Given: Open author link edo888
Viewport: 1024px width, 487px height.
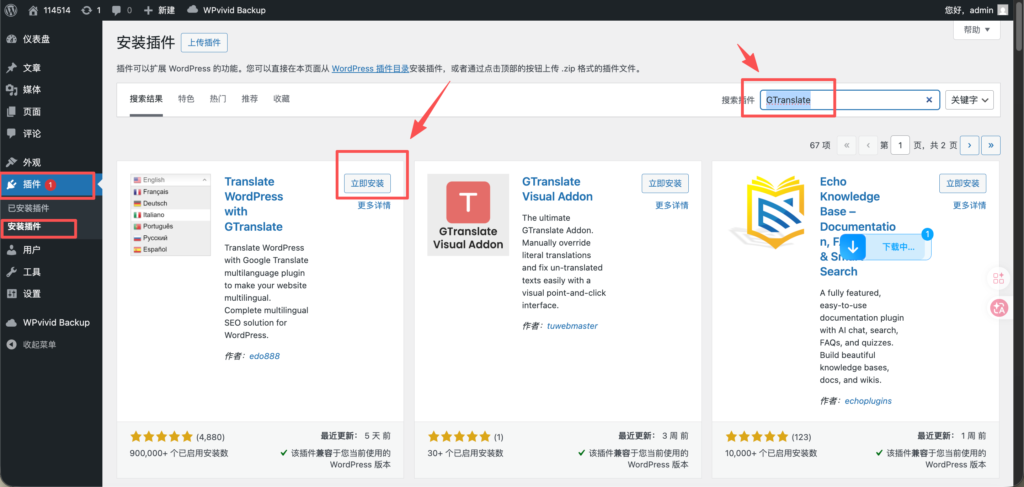Looking at the screenshot, I should (x=264, y=356).
